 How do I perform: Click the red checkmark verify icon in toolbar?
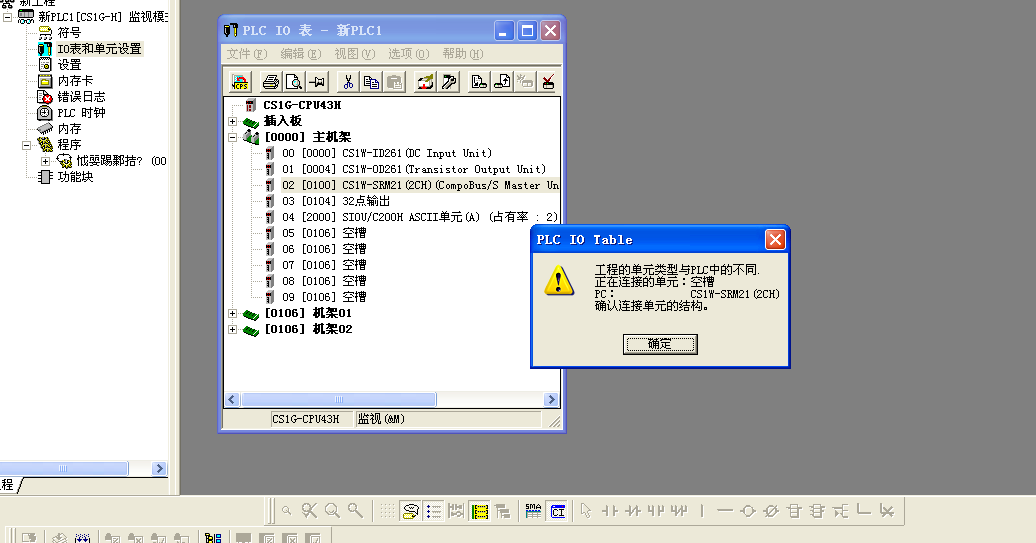548,82
